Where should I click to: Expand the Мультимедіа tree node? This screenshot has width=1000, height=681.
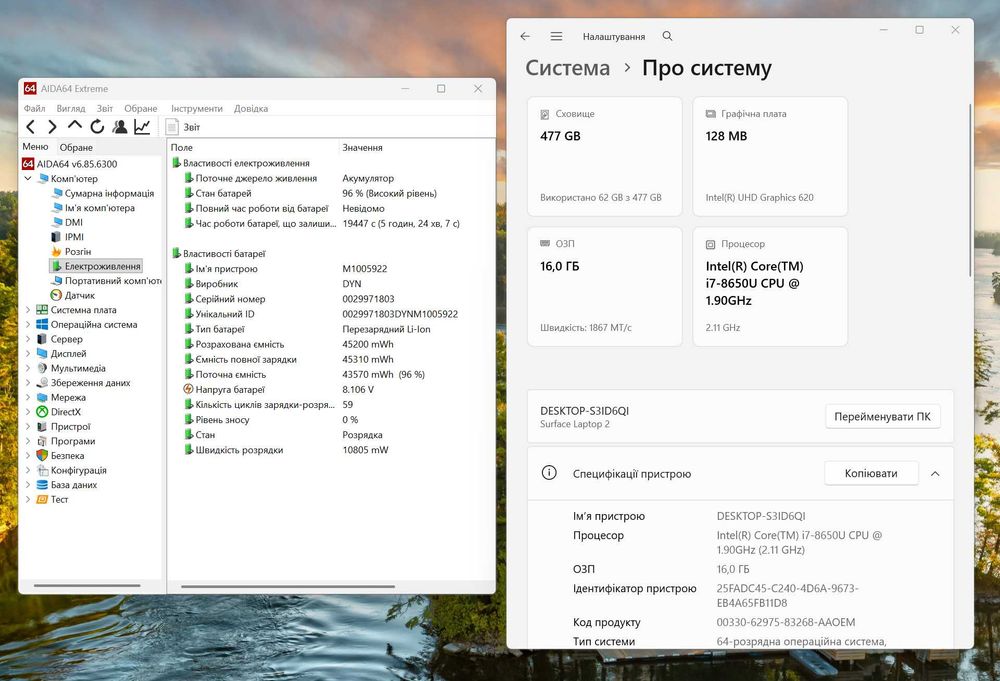(27, 369)
